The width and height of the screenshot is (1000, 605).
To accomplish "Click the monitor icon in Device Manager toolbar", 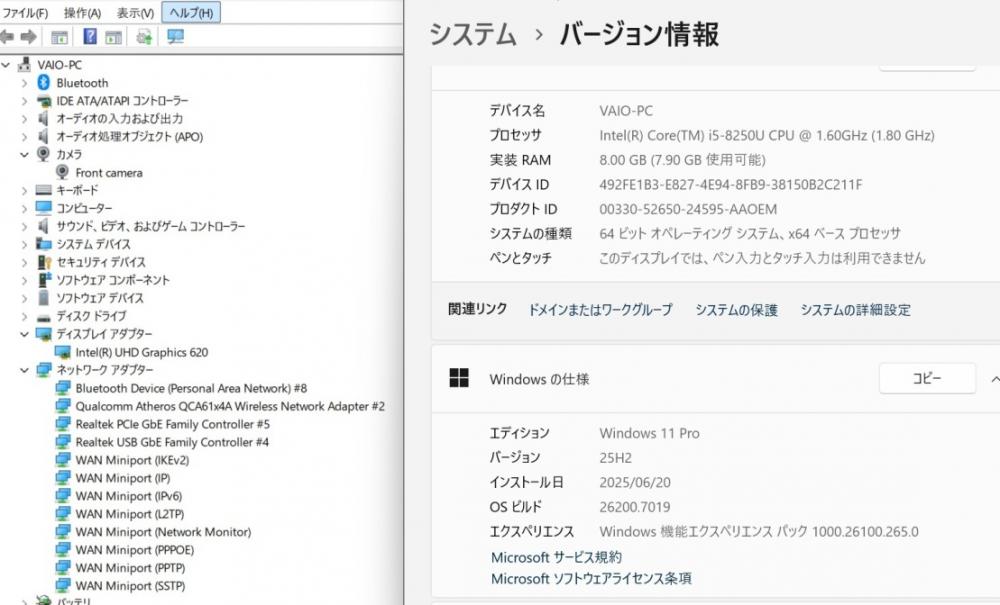I will pyautogui.click(x=175, y=37).
